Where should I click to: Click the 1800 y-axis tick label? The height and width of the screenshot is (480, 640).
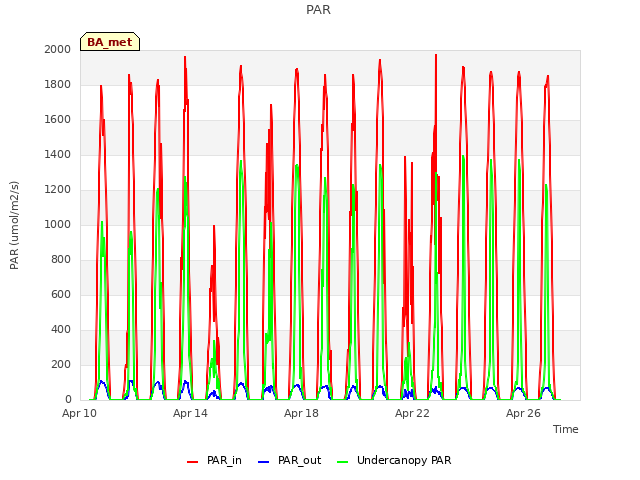(x=58, y=84)
